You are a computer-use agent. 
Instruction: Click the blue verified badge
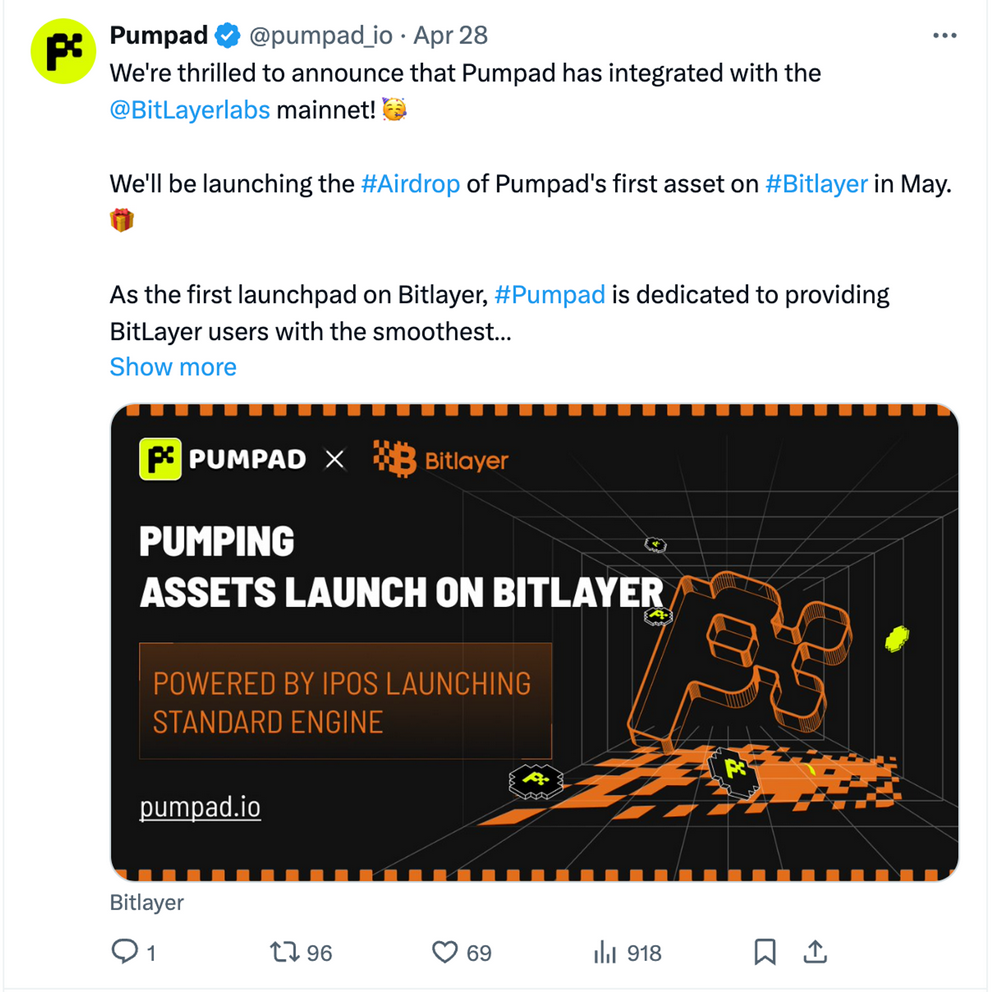click(x=228, y=36)
